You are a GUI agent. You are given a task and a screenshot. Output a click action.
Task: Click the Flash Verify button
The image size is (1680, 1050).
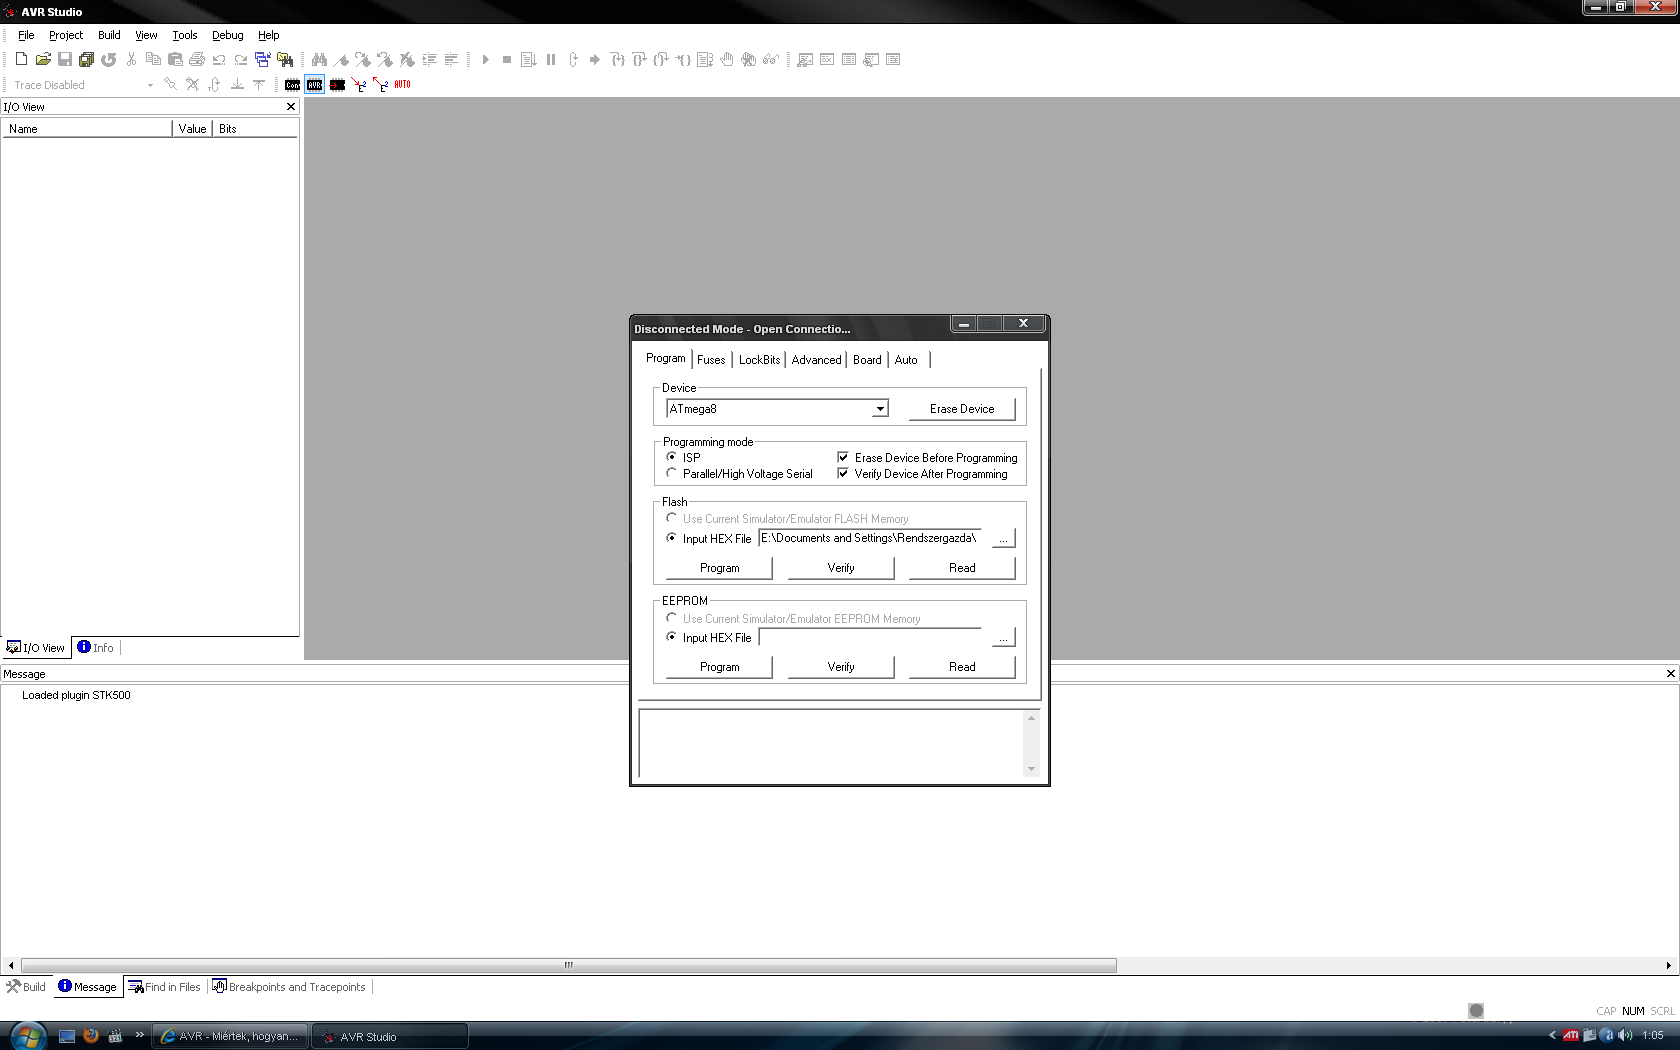point(841,568)
